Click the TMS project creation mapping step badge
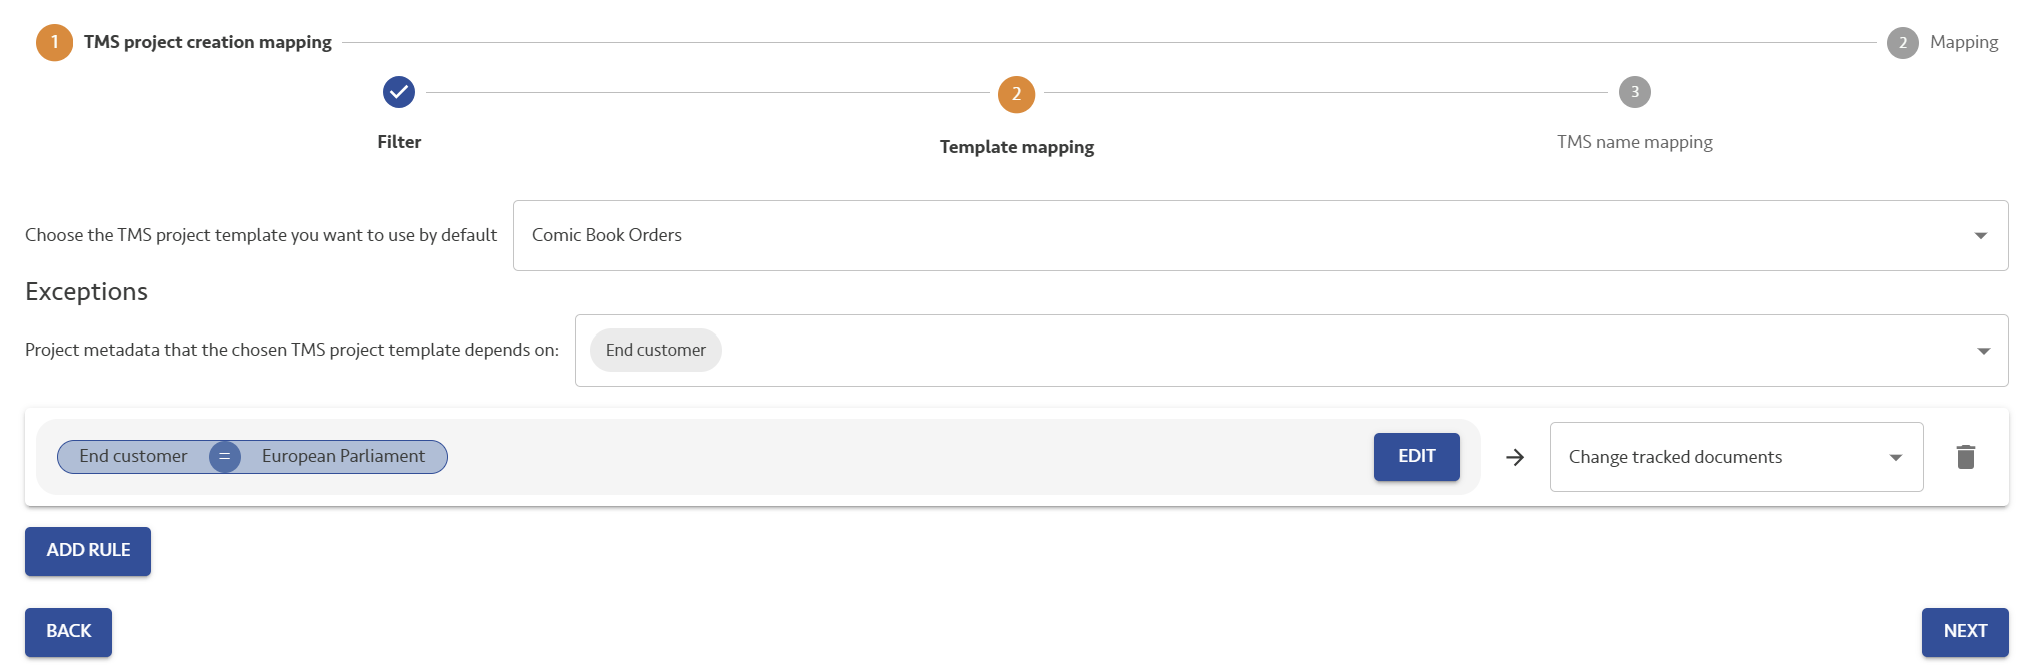 (55, 42)
